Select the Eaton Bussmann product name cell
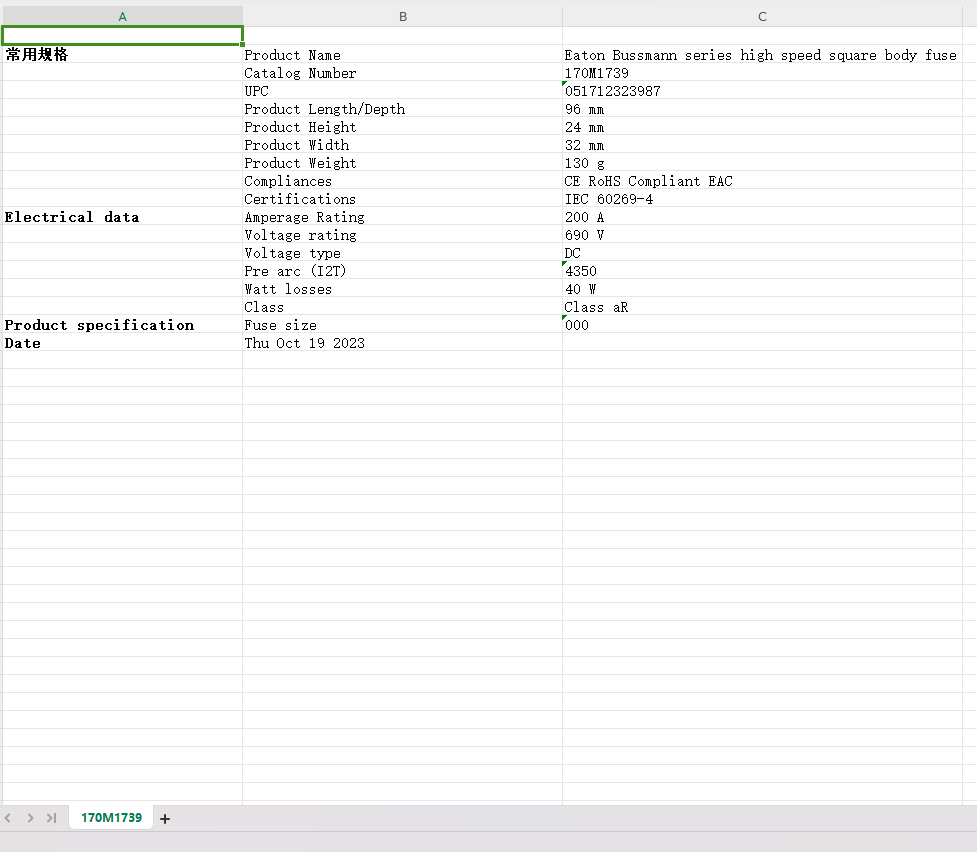 [x=762, y=54]
